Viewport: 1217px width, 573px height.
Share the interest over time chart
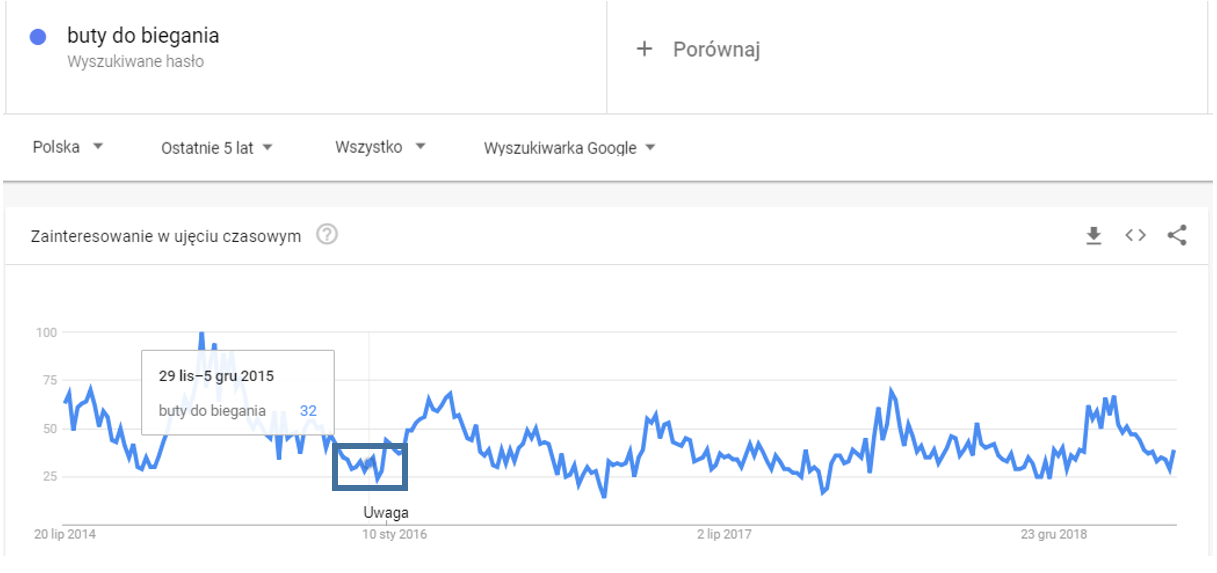(x=1177, y=236)
